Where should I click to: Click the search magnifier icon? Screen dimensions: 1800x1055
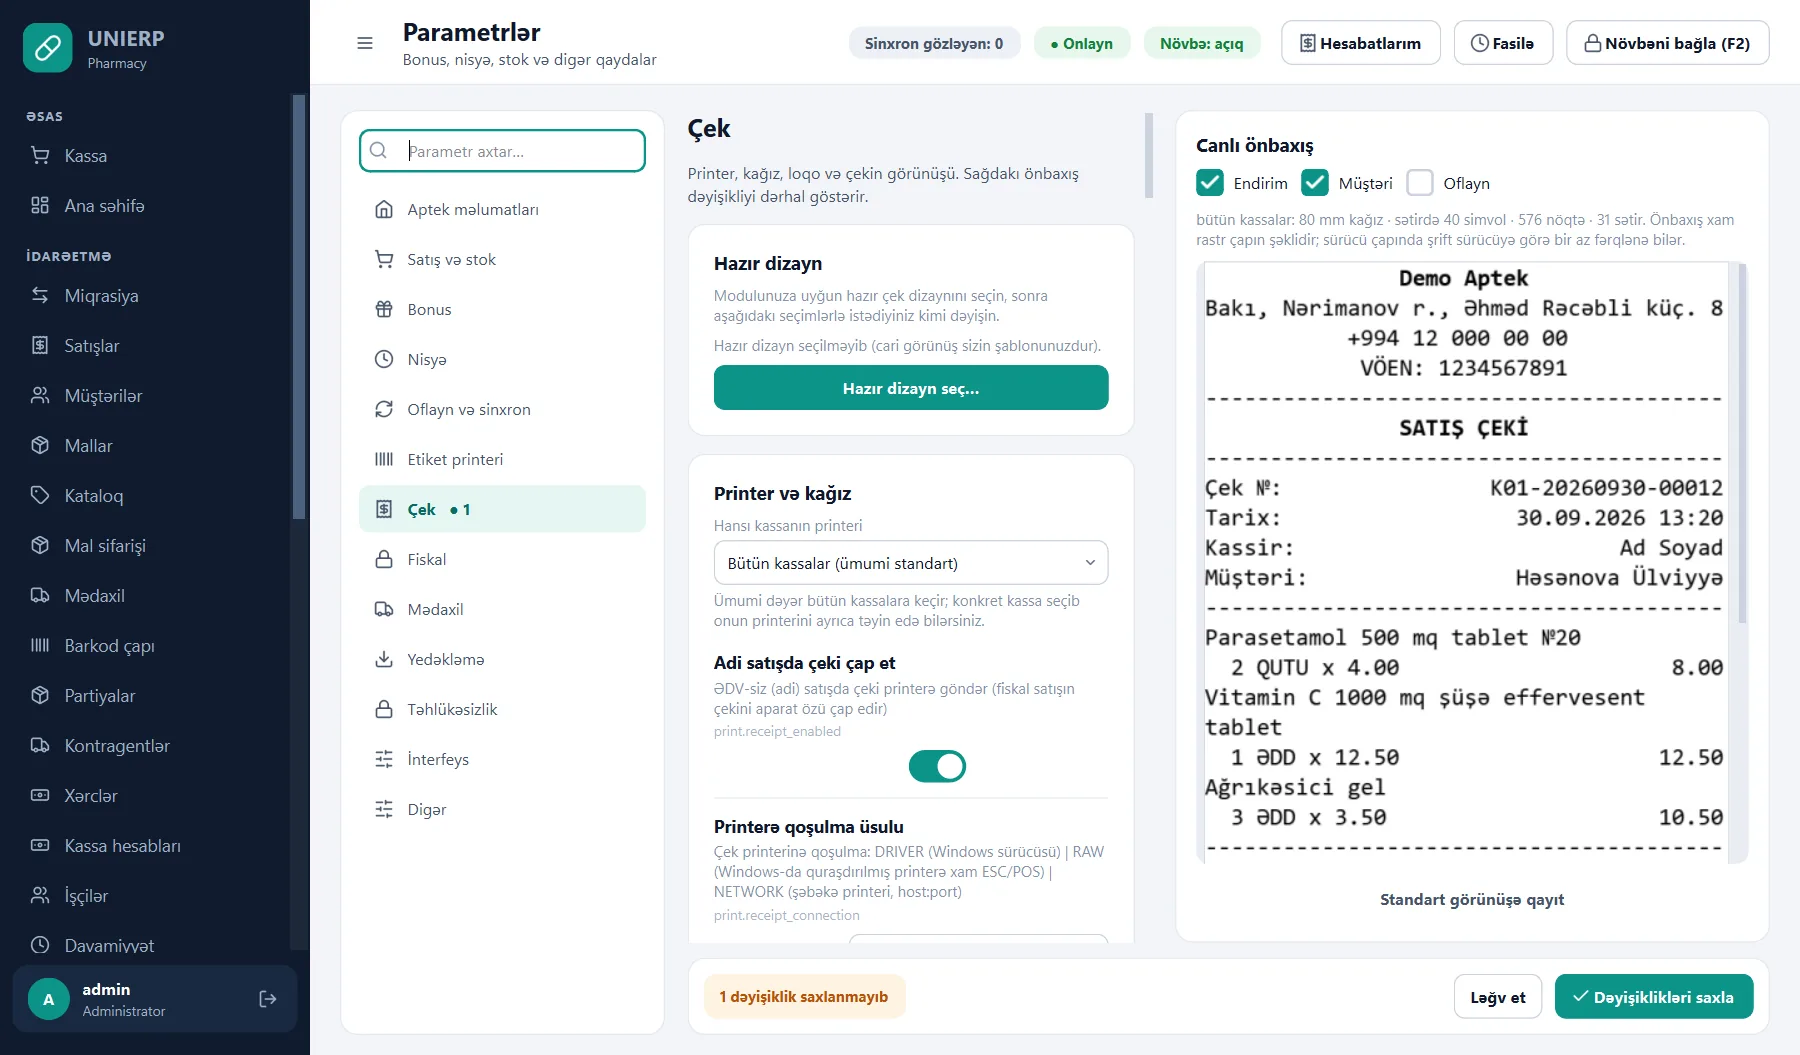point(379,151)
